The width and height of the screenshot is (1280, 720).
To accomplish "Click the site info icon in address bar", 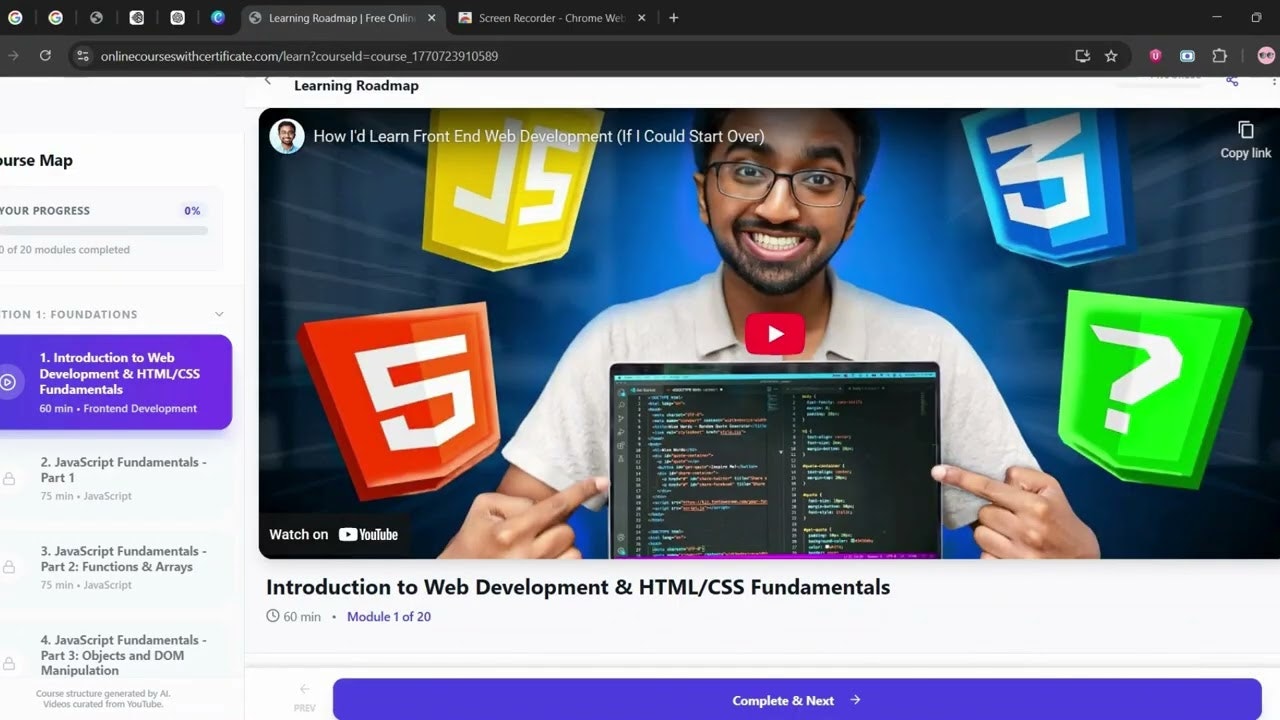I will (x=83, y=56).
